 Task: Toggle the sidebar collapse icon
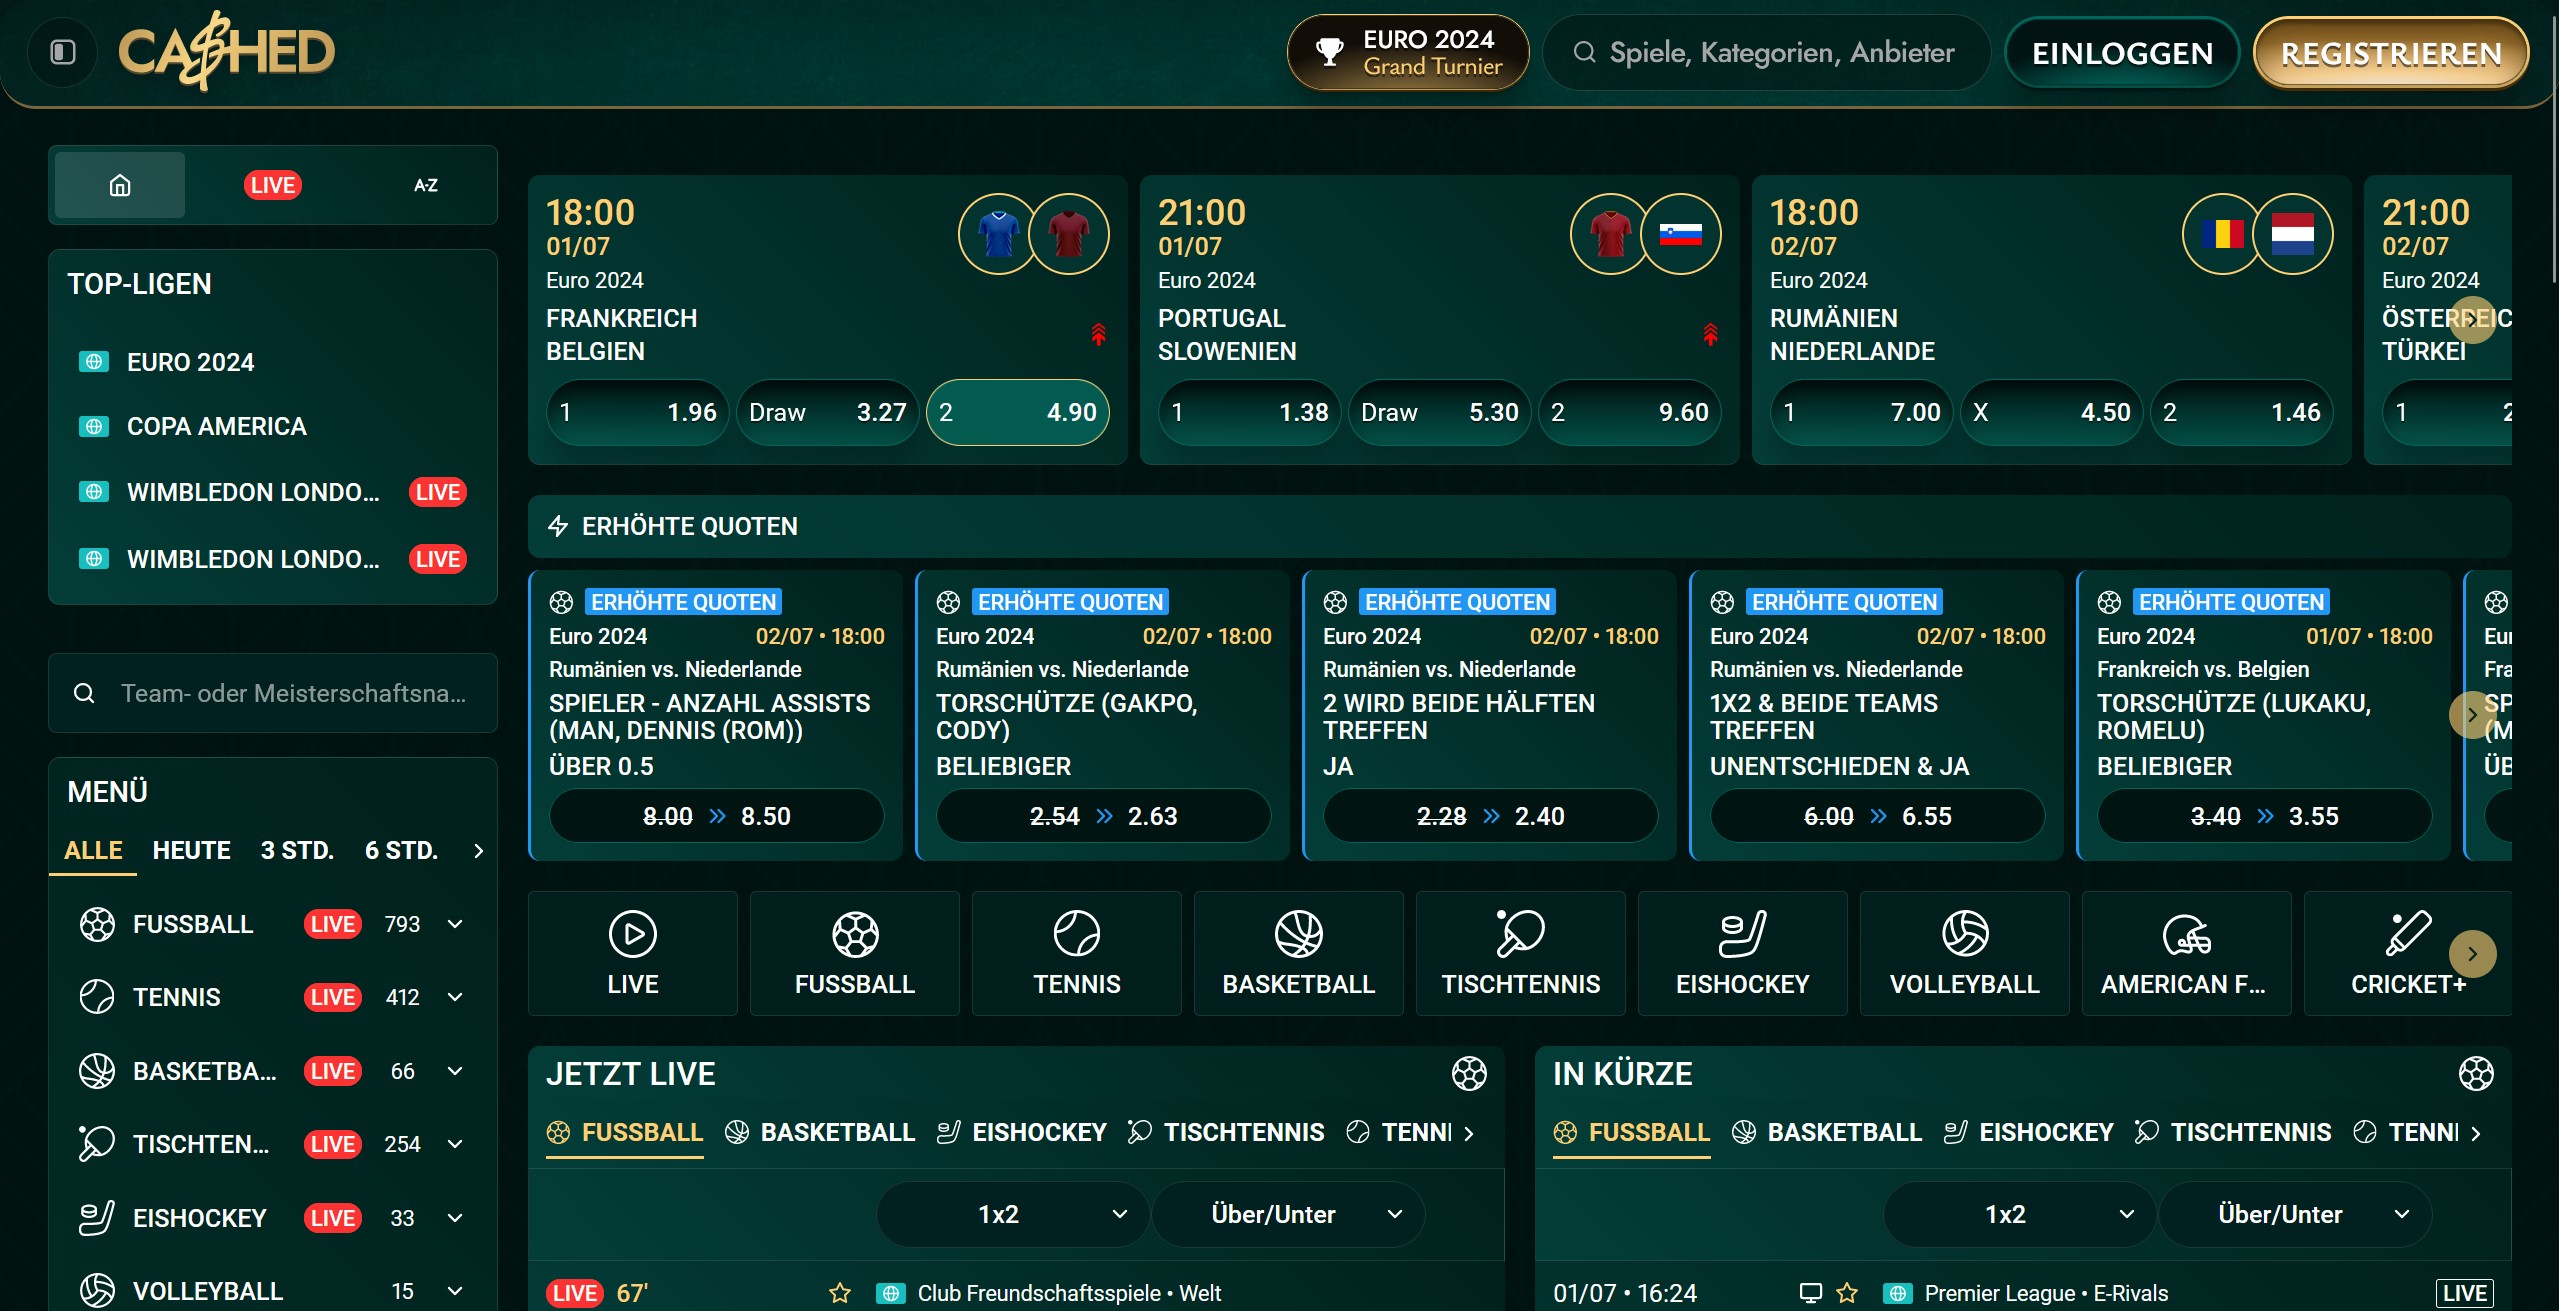point(63,52)
